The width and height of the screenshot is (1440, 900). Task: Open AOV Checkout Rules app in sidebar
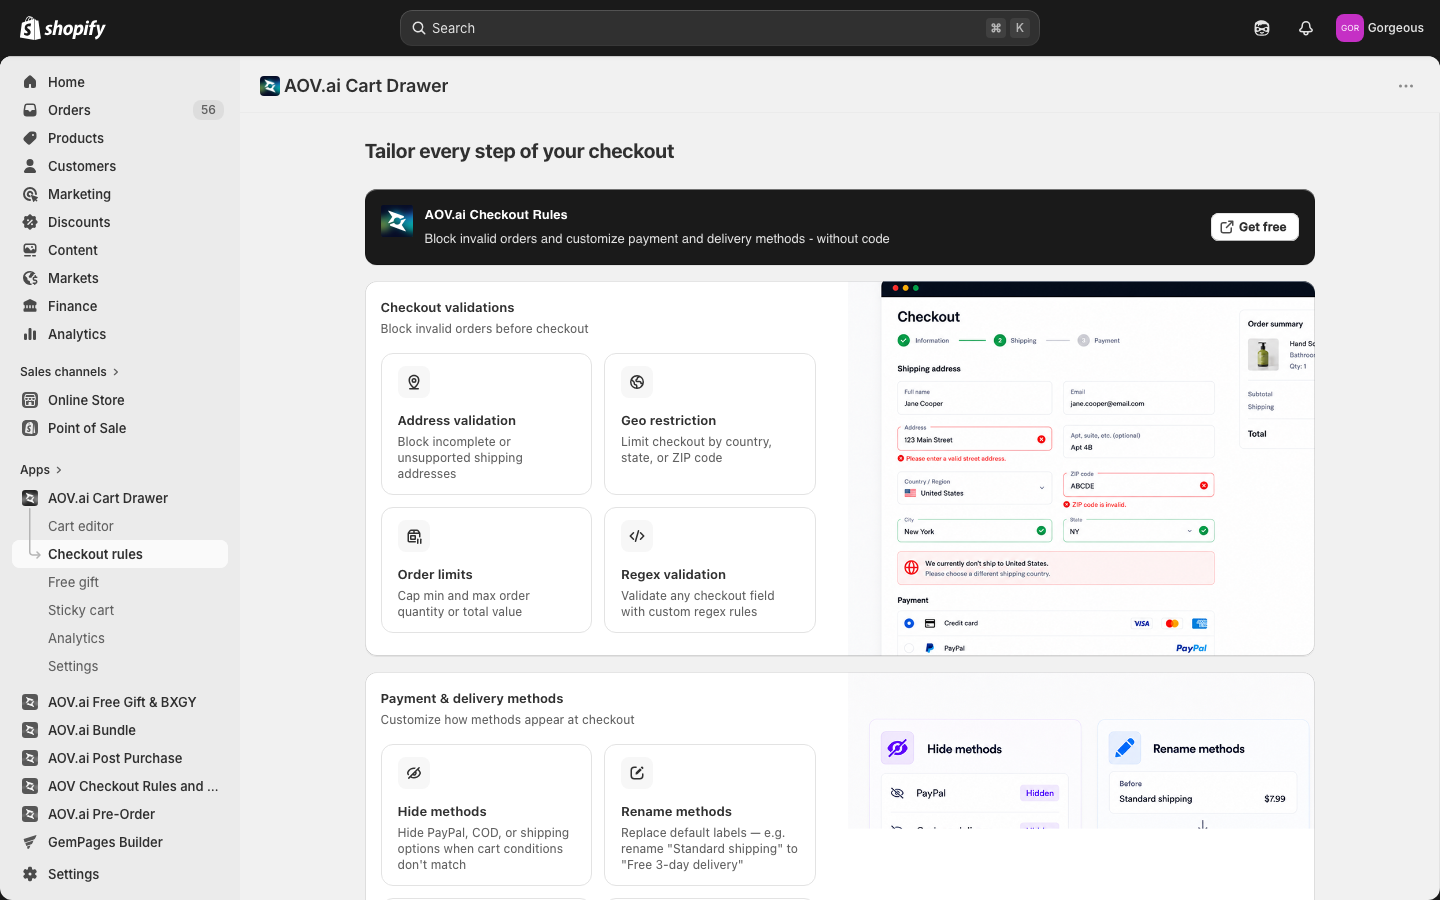120,786
